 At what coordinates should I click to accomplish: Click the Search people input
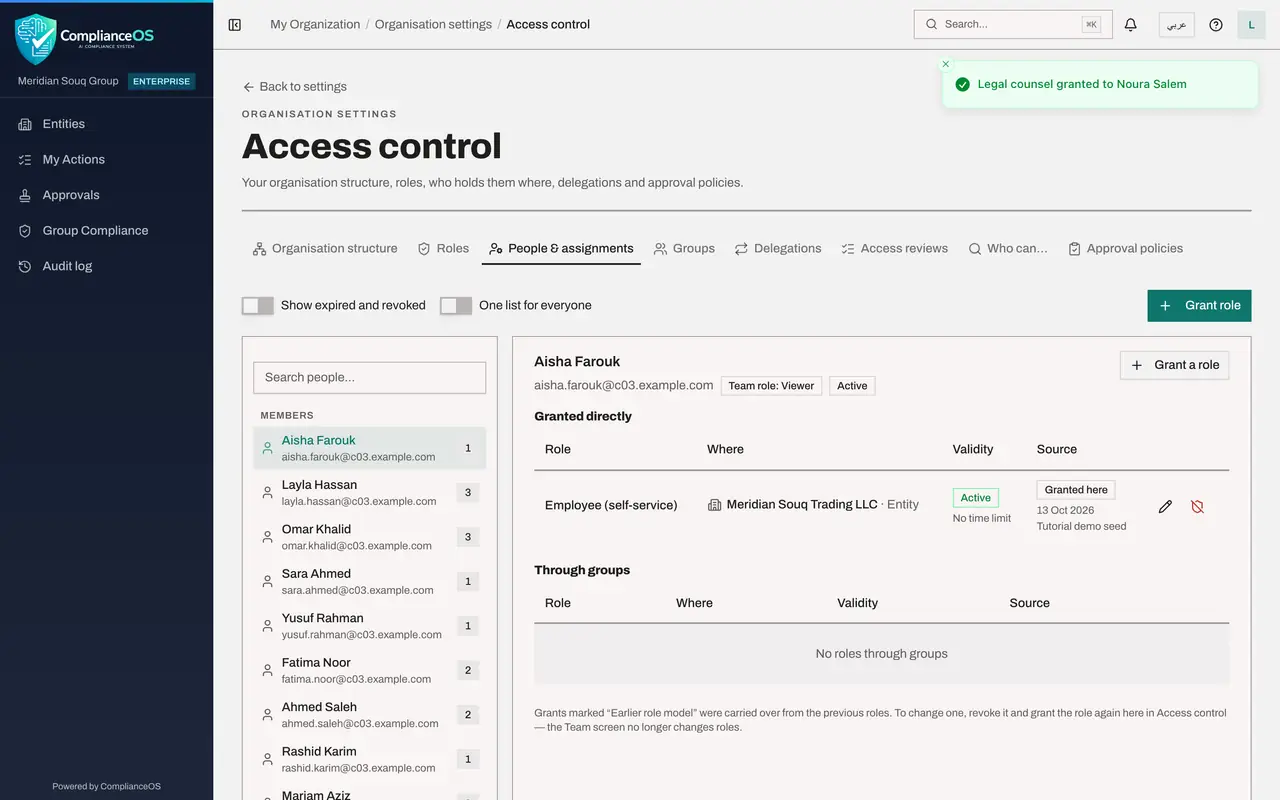(x=370, y=378)
